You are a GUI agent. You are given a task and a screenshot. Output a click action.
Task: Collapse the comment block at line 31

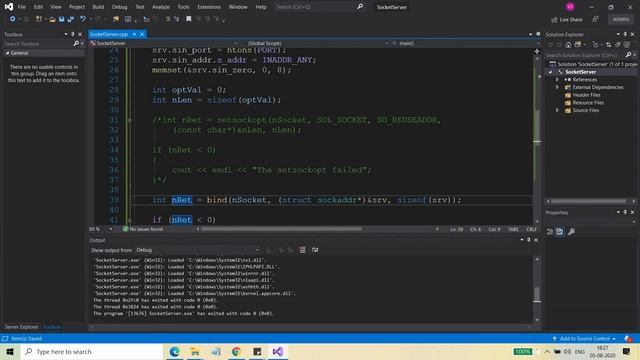[x=129, y=120]
